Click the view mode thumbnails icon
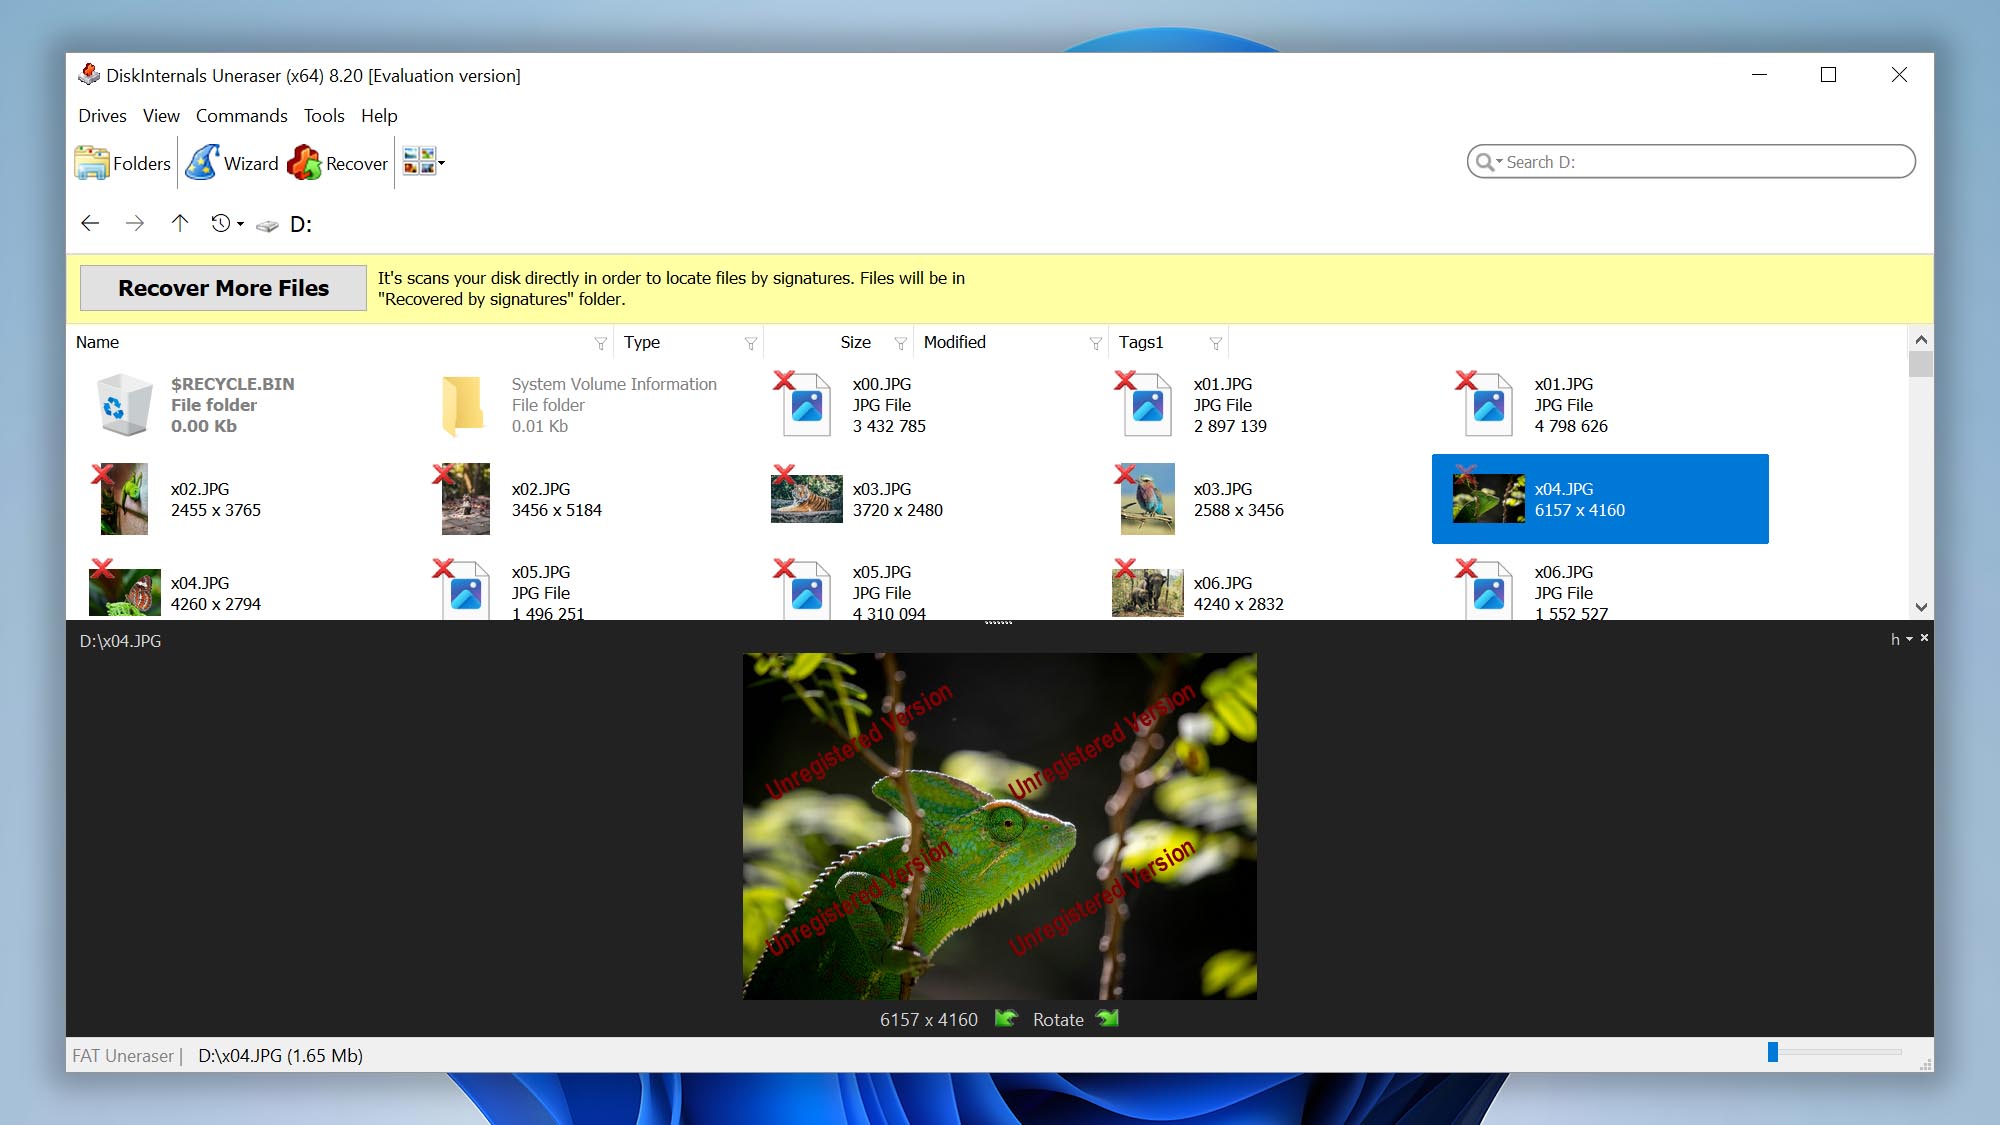This screenshot has width=2000, height=1125. [419, 161]
